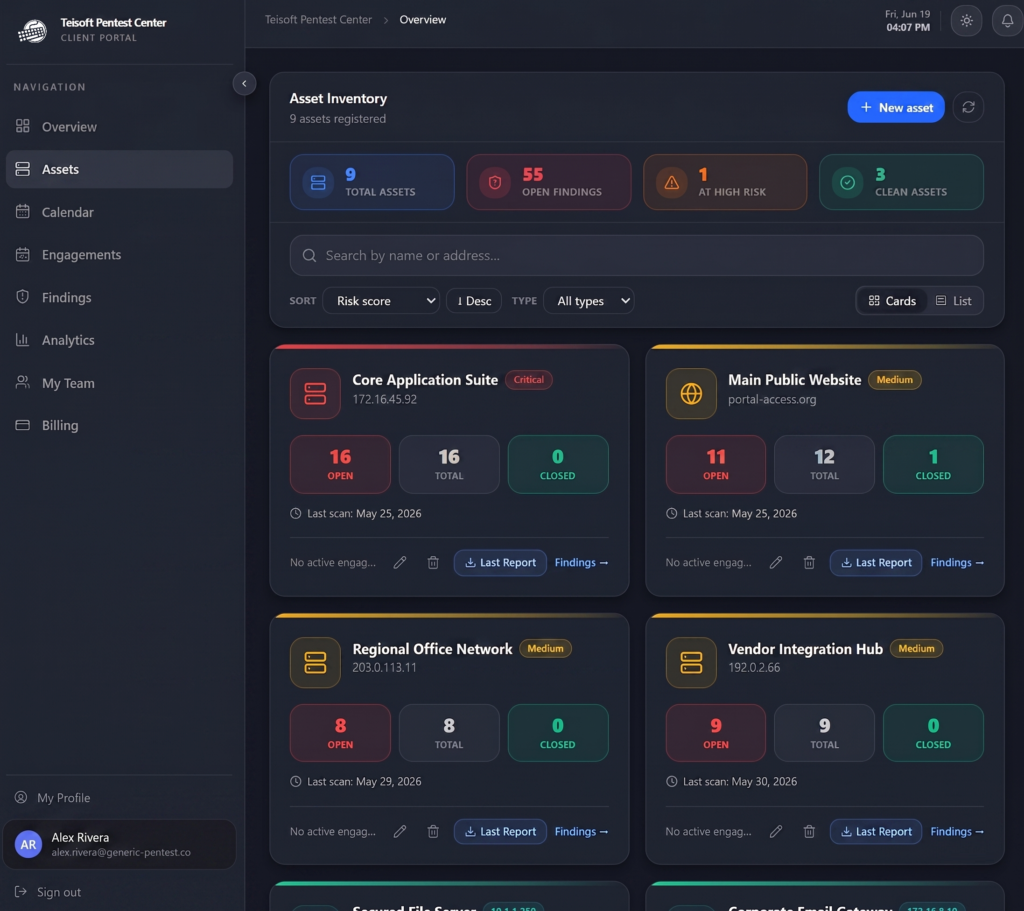This screenshot has height=911, width=1024.
Task: Edit the Main Public Website asset
Action: 776,562
